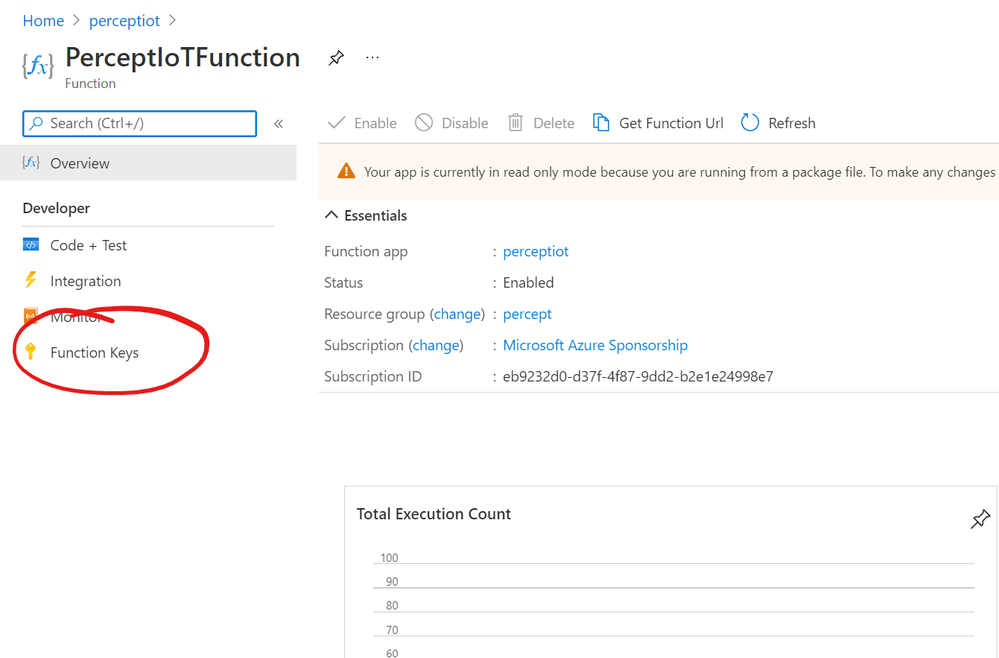Screen dimensions: 999x658
Task: Collapse the sidebar with double chevron
Action: pos(279,123)
